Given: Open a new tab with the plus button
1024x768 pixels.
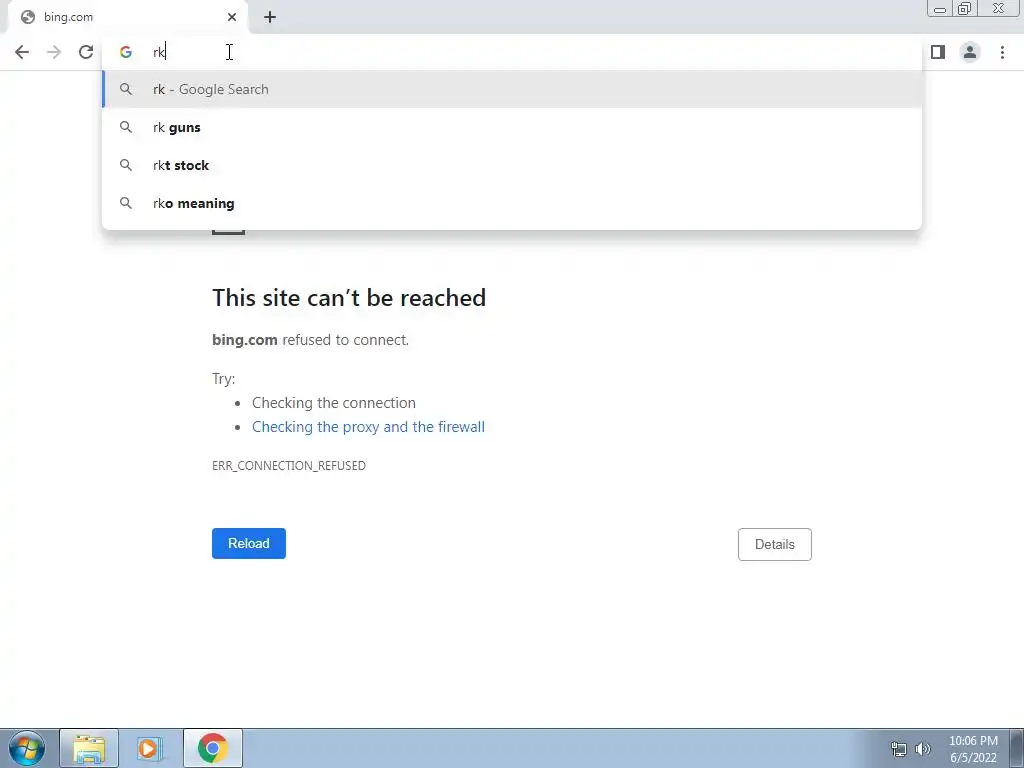Looking at the screenshot, I should (x=270, y=17).
